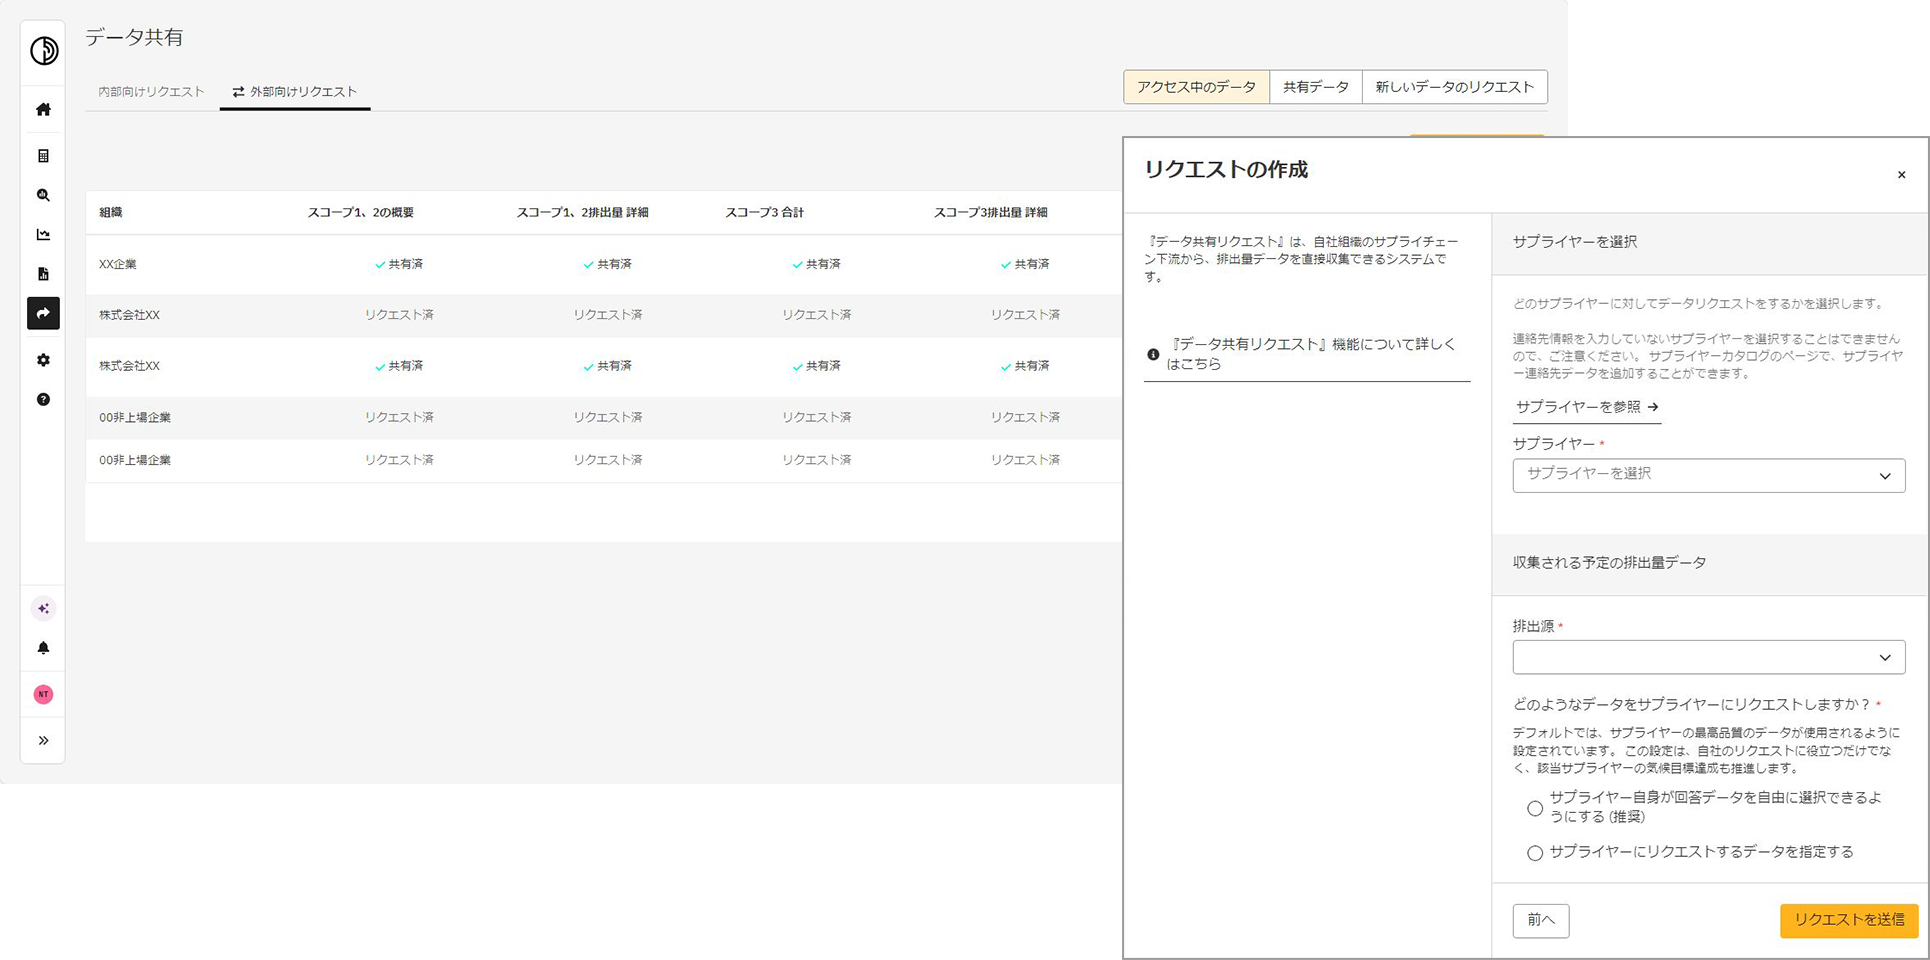Expand sidebar with double chevron icon
The height and width of the screenshot is (960, 1930).
pos(43,741)
